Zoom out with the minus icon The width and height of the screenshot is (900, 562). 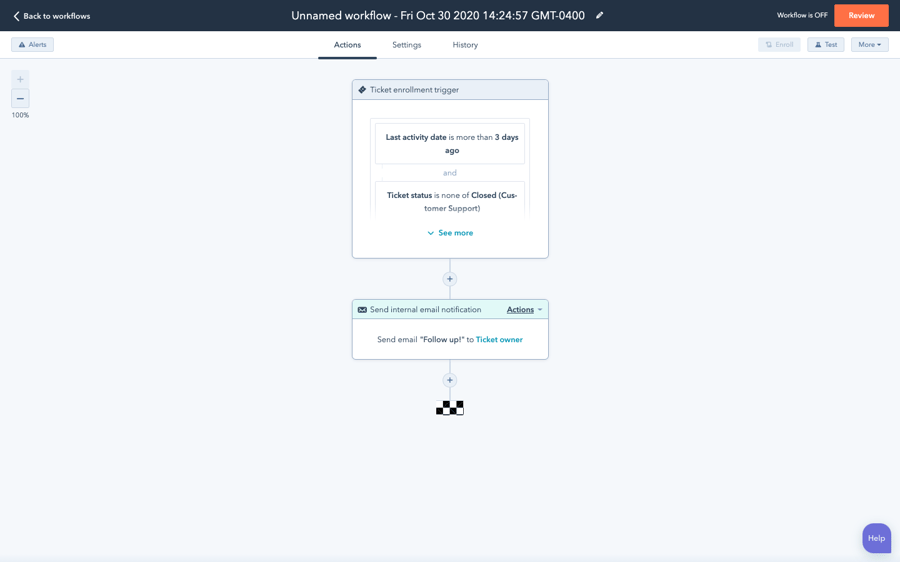coord(20,99)
